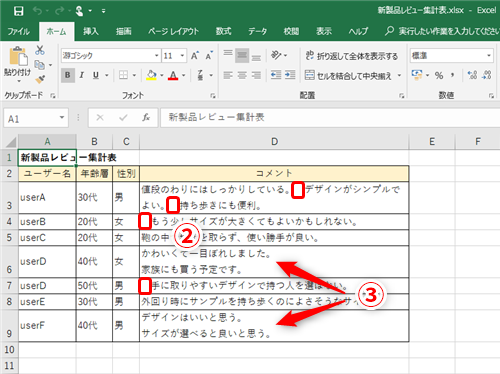
Task: Switch to the 描画 tab
Action: (x=123, y=31)
